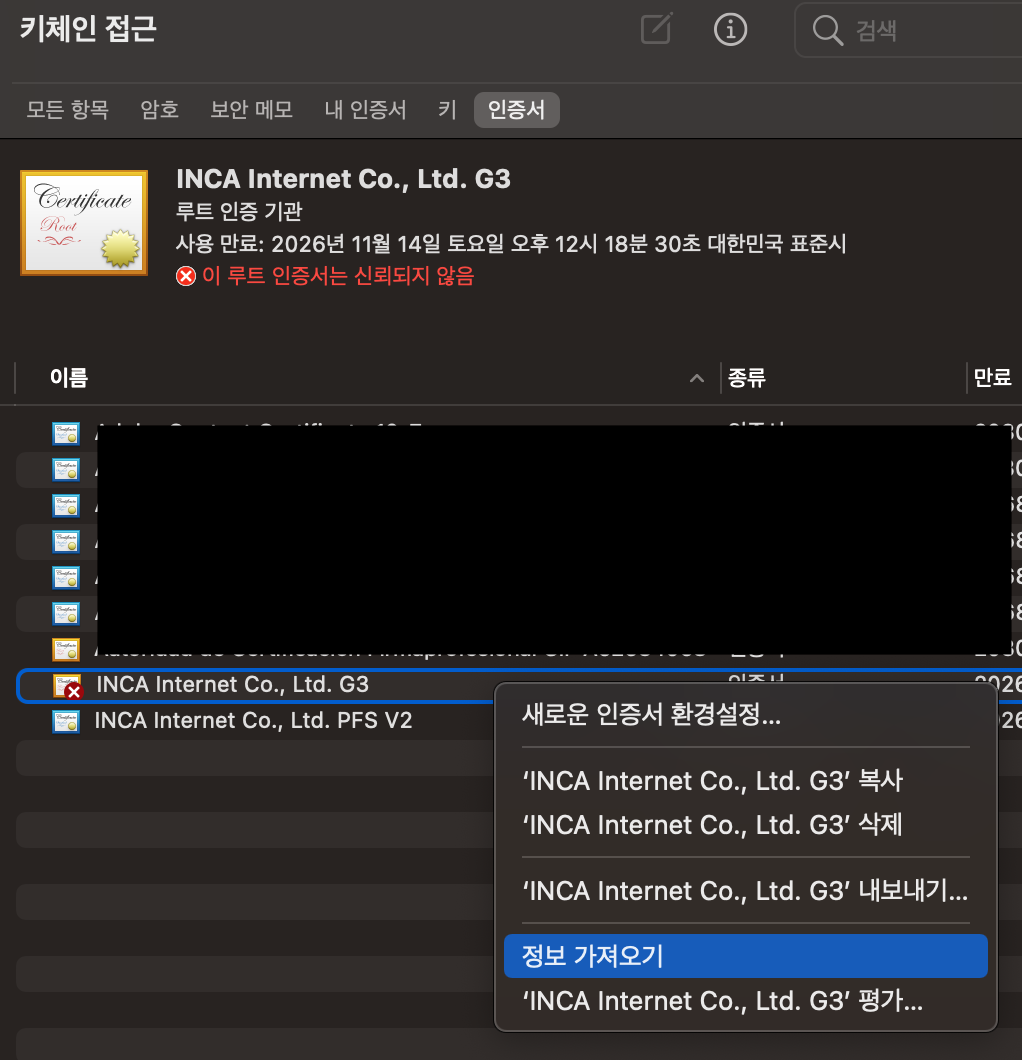Screen dimensions: 1022x1060
Task: Toggle sort direction arrow in 이름 column
Action: click(x=697, y=378)
